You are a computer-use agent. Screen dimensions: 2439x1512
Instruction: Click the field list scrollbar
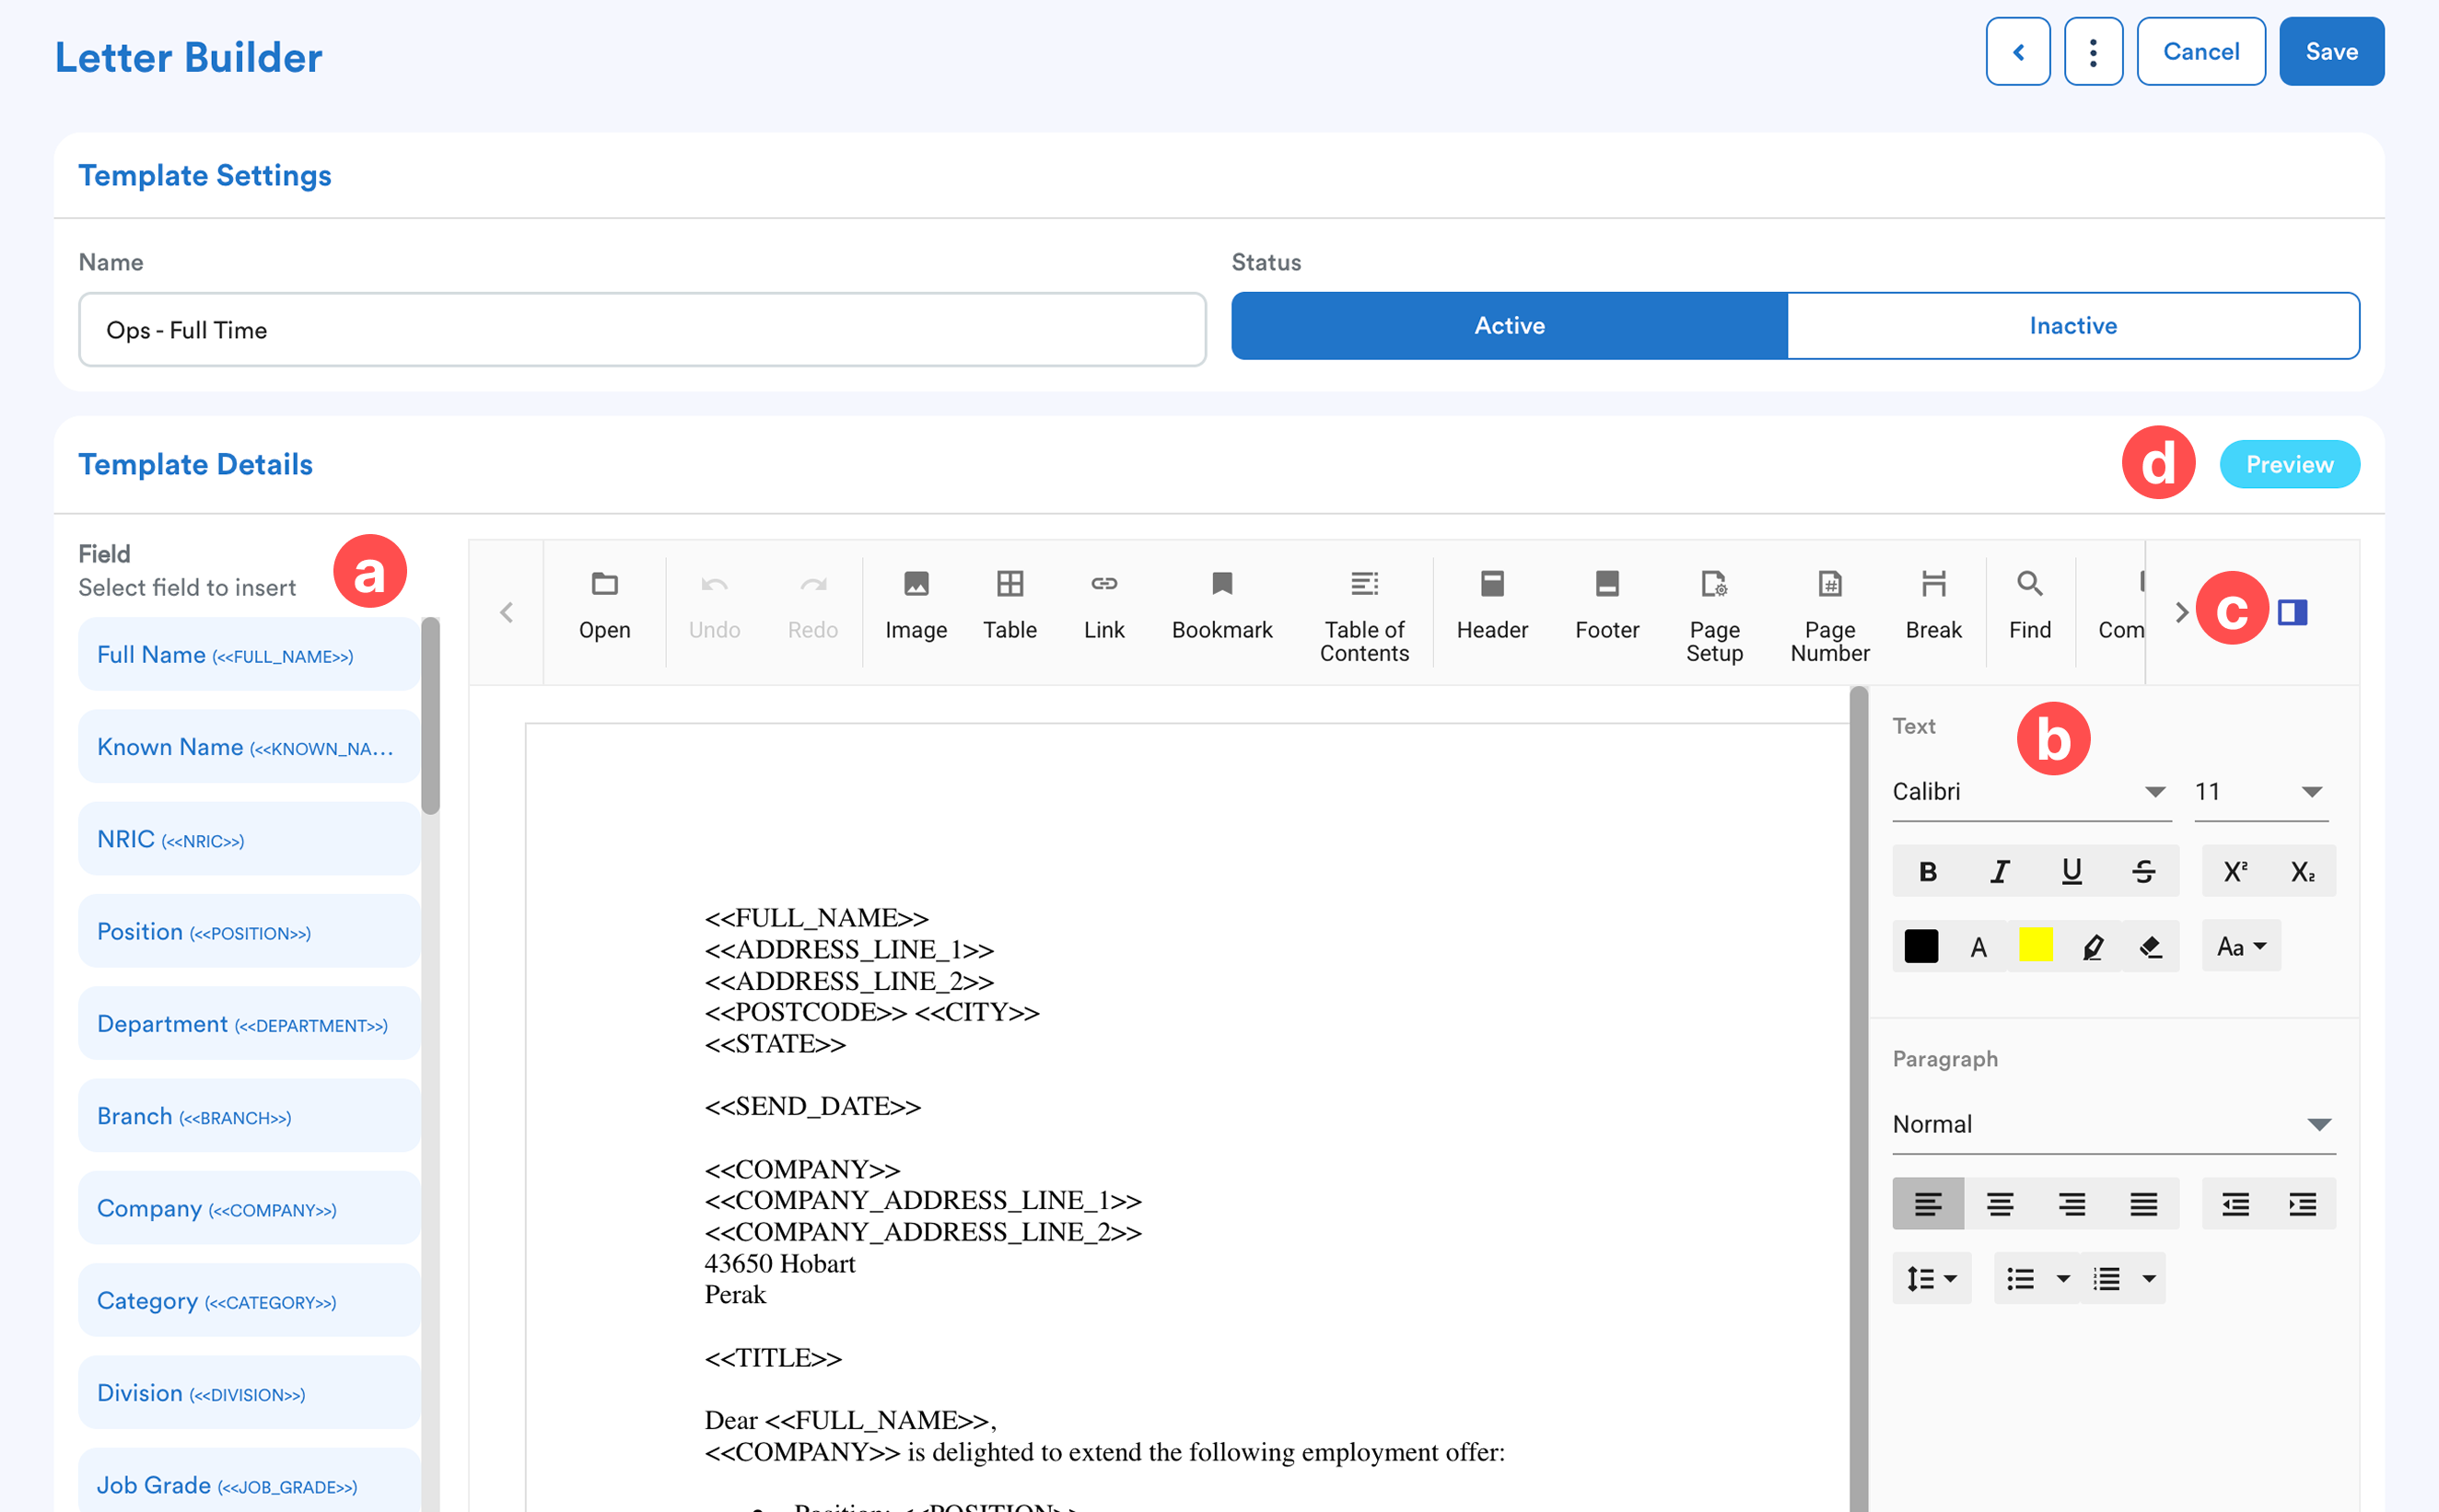[430, 716]
